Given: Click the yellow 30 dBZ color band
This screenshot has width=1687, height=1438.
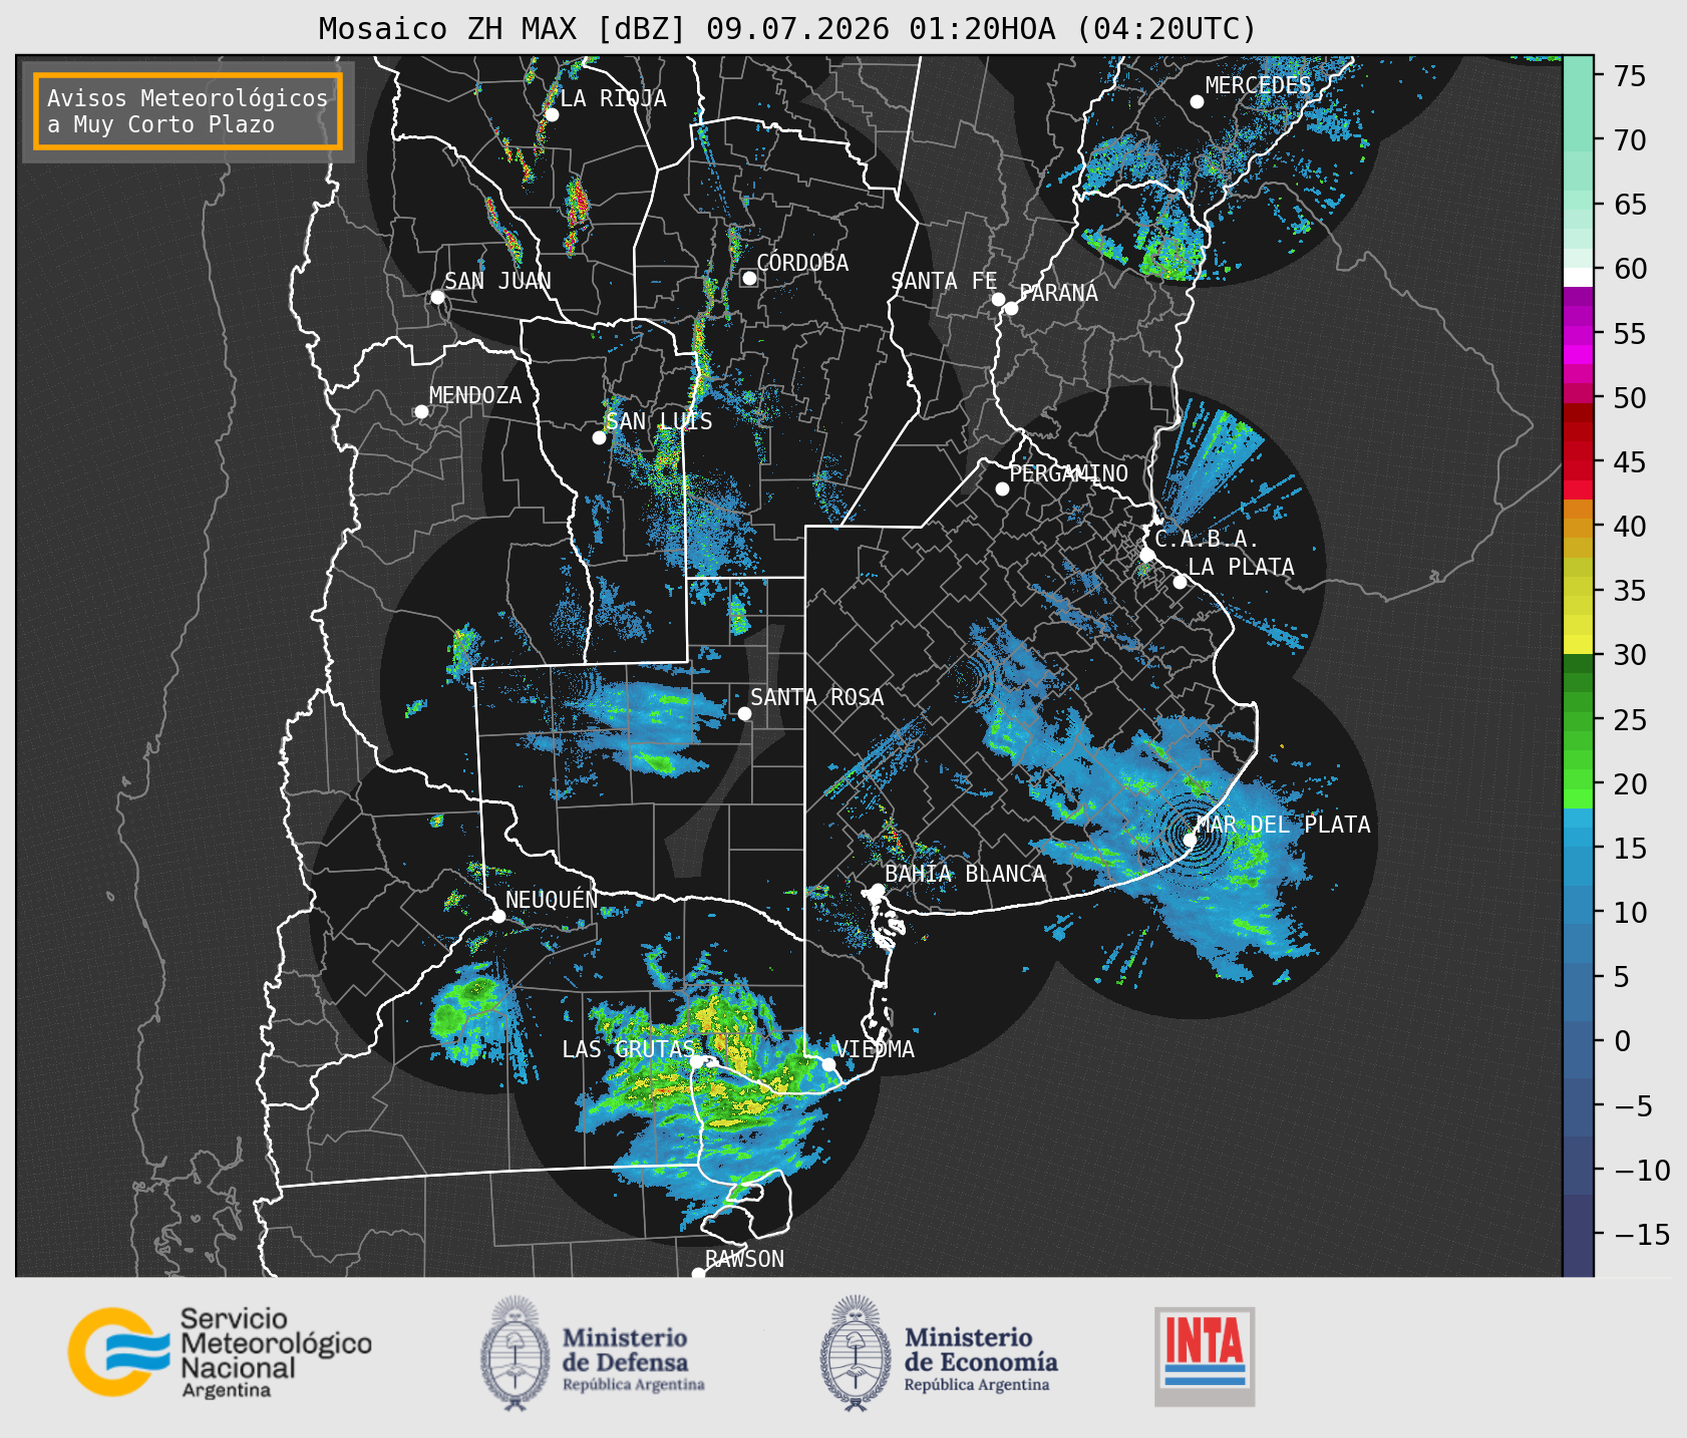Looking at the screenshot, I should (1578, 645).
